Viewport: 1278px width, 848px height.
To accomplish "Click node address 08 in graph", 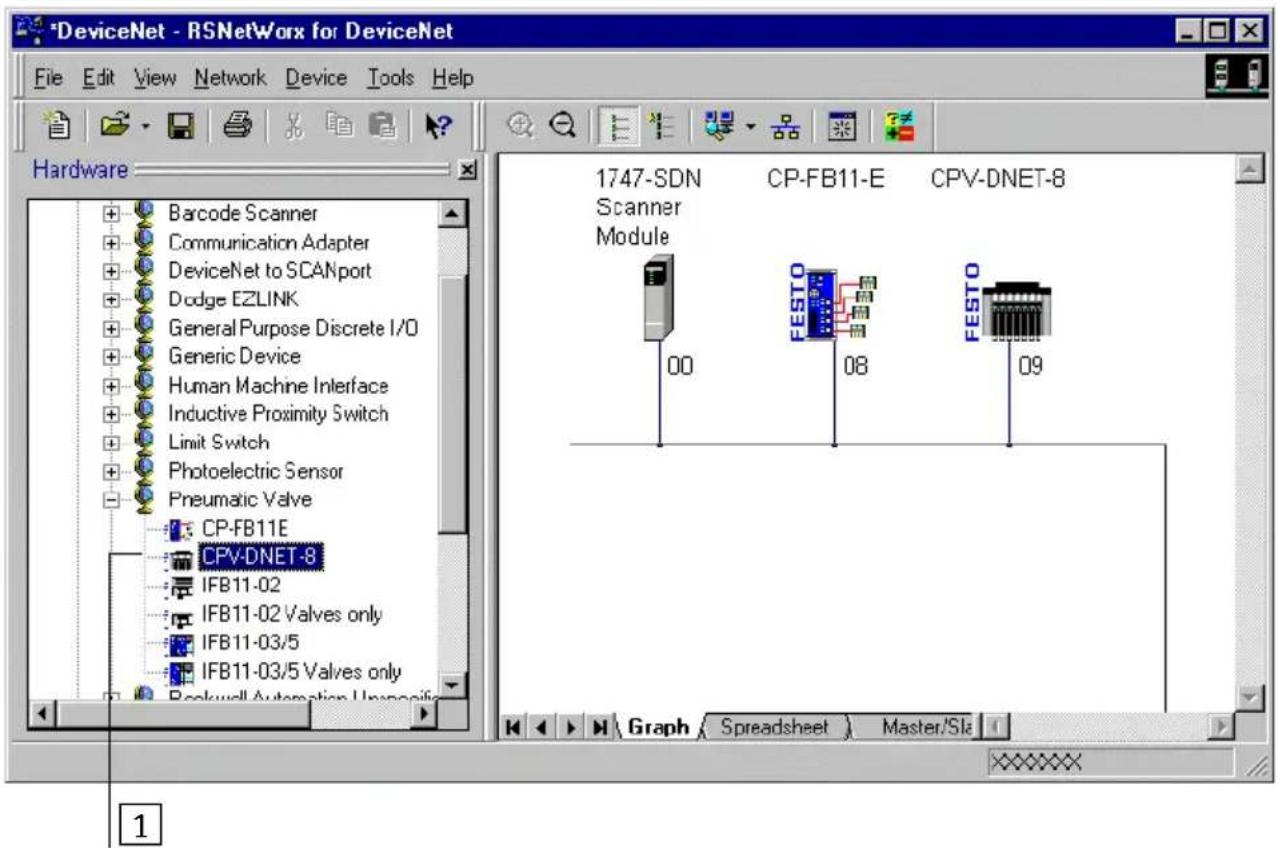I will [x=856, y=367].
